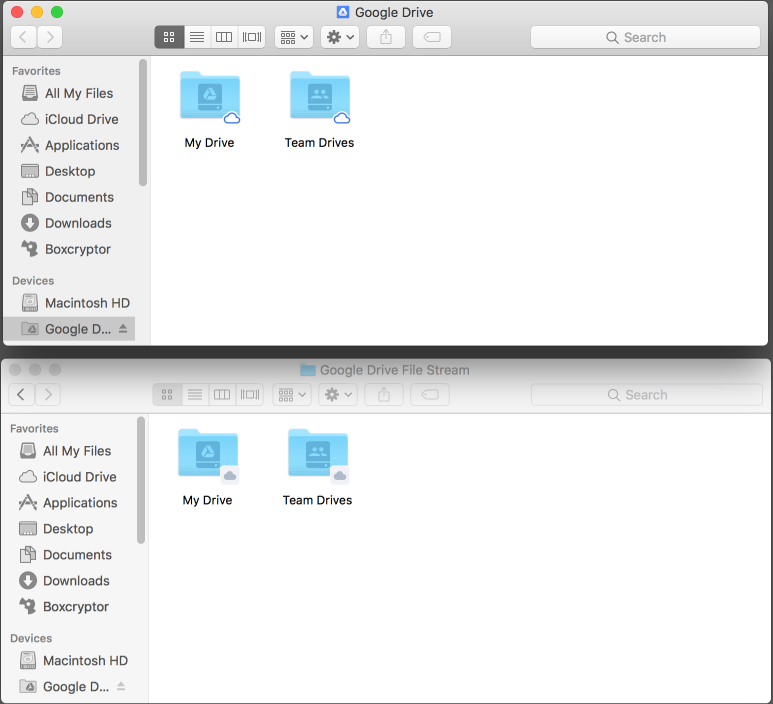Switch to icon view in File Stream window
Viewport: 773px width, 704px height.
pyautogui.click(x=167, y=394)
